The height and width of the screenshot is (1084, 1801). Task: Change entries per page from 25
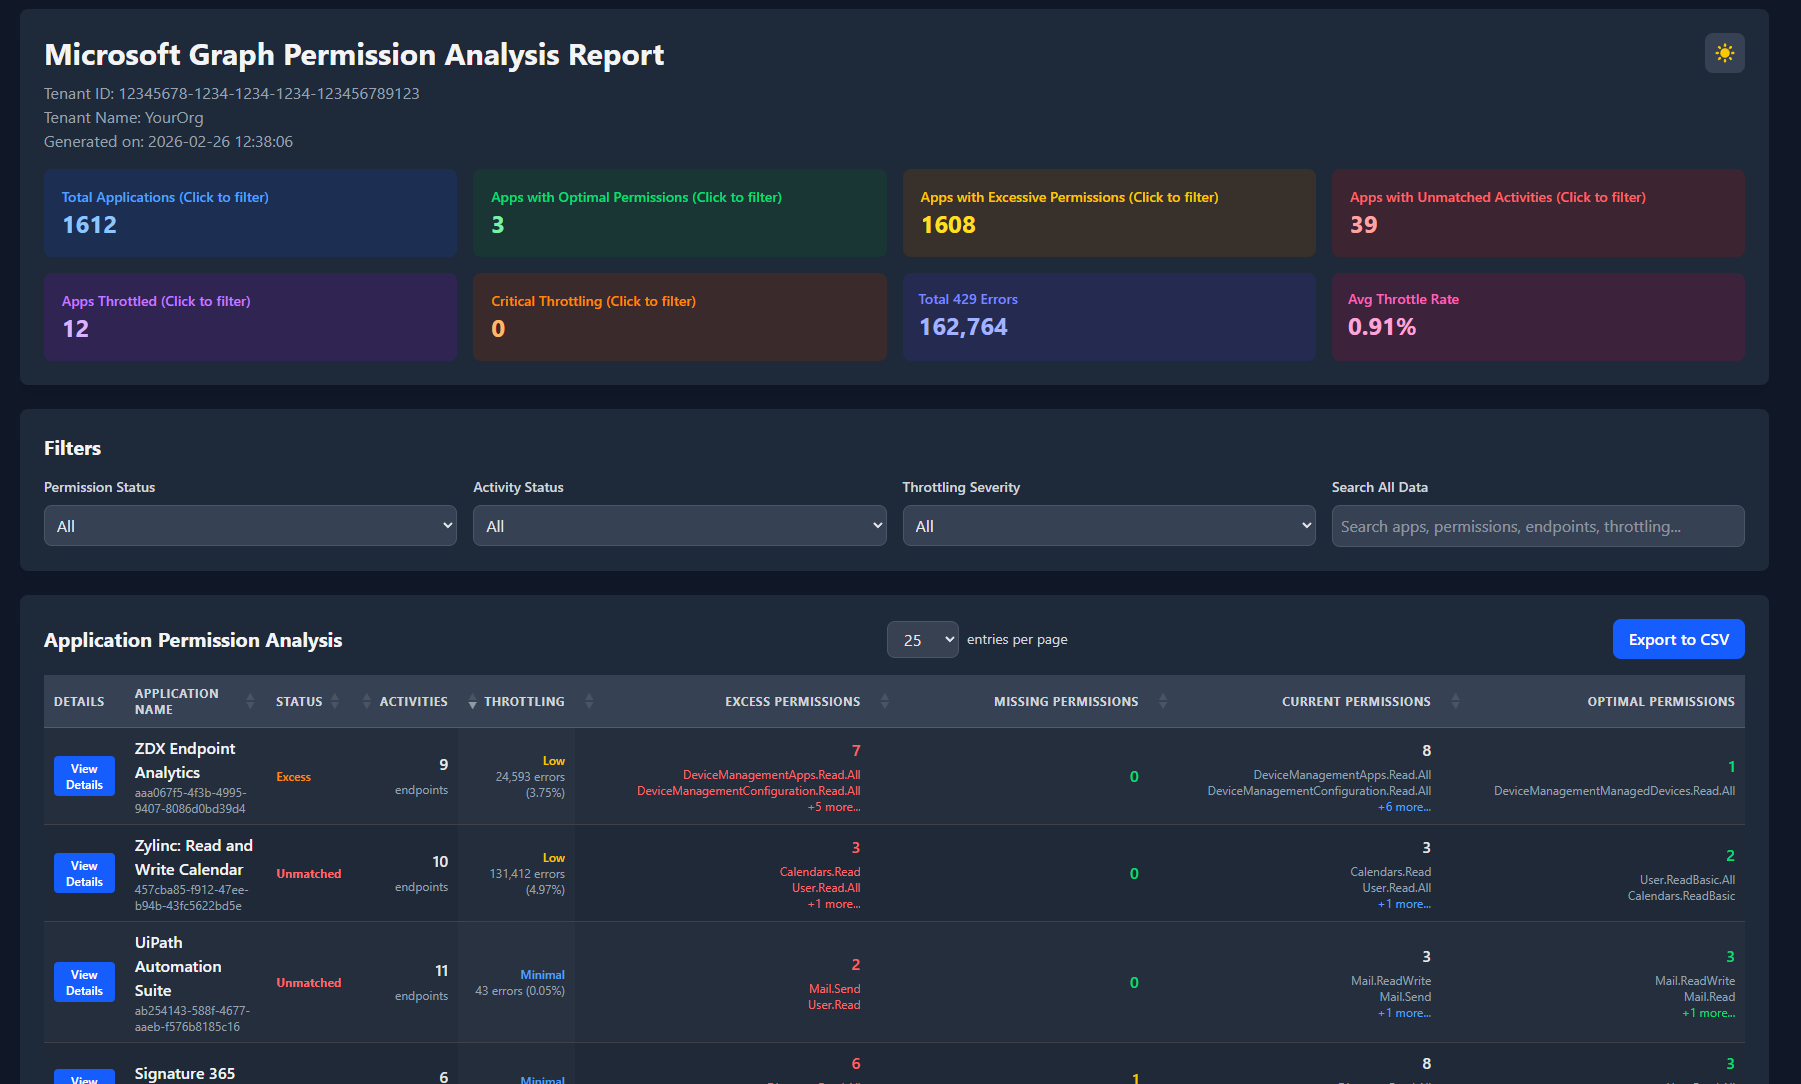pyautogui.click(x=922, y=639)
